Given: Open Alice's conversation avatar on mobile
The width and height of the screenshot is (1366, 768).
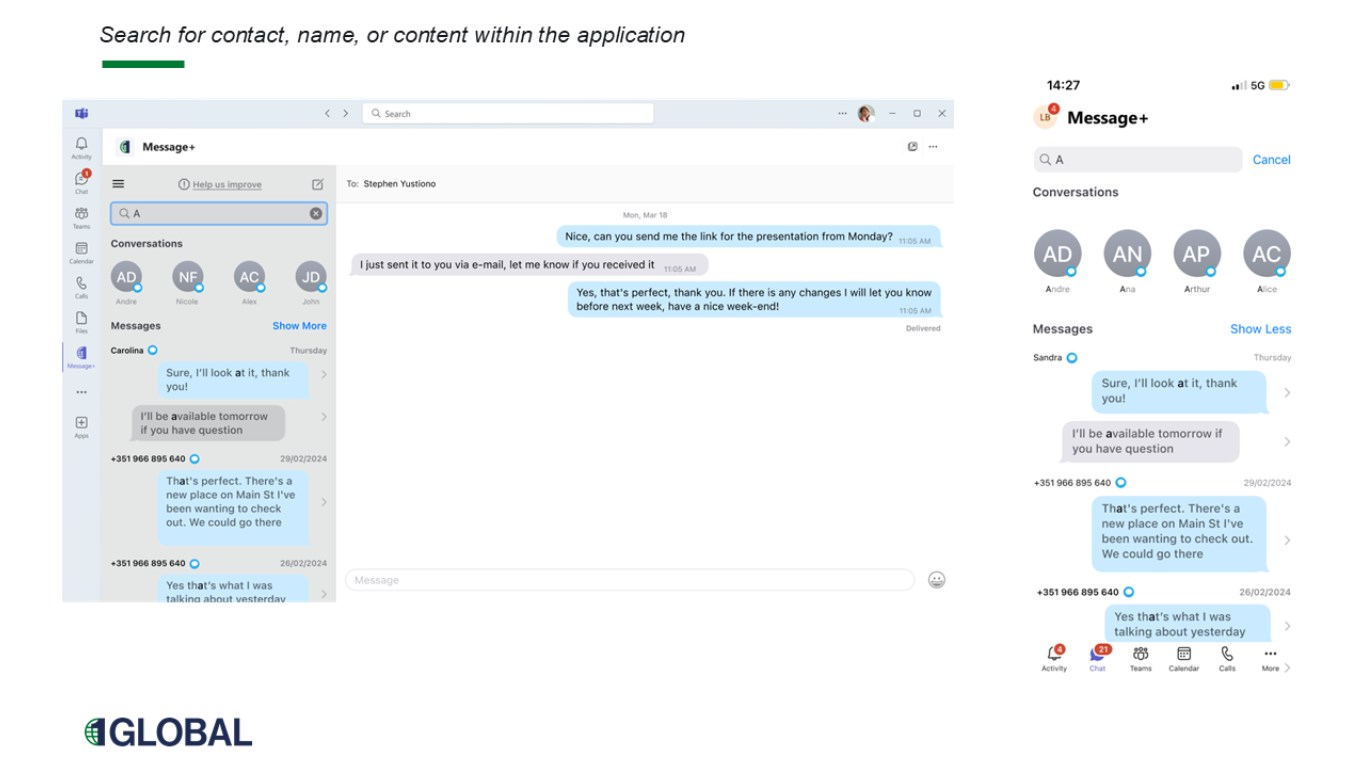Looking at the screenshot, I should [x=1266, y=254].
